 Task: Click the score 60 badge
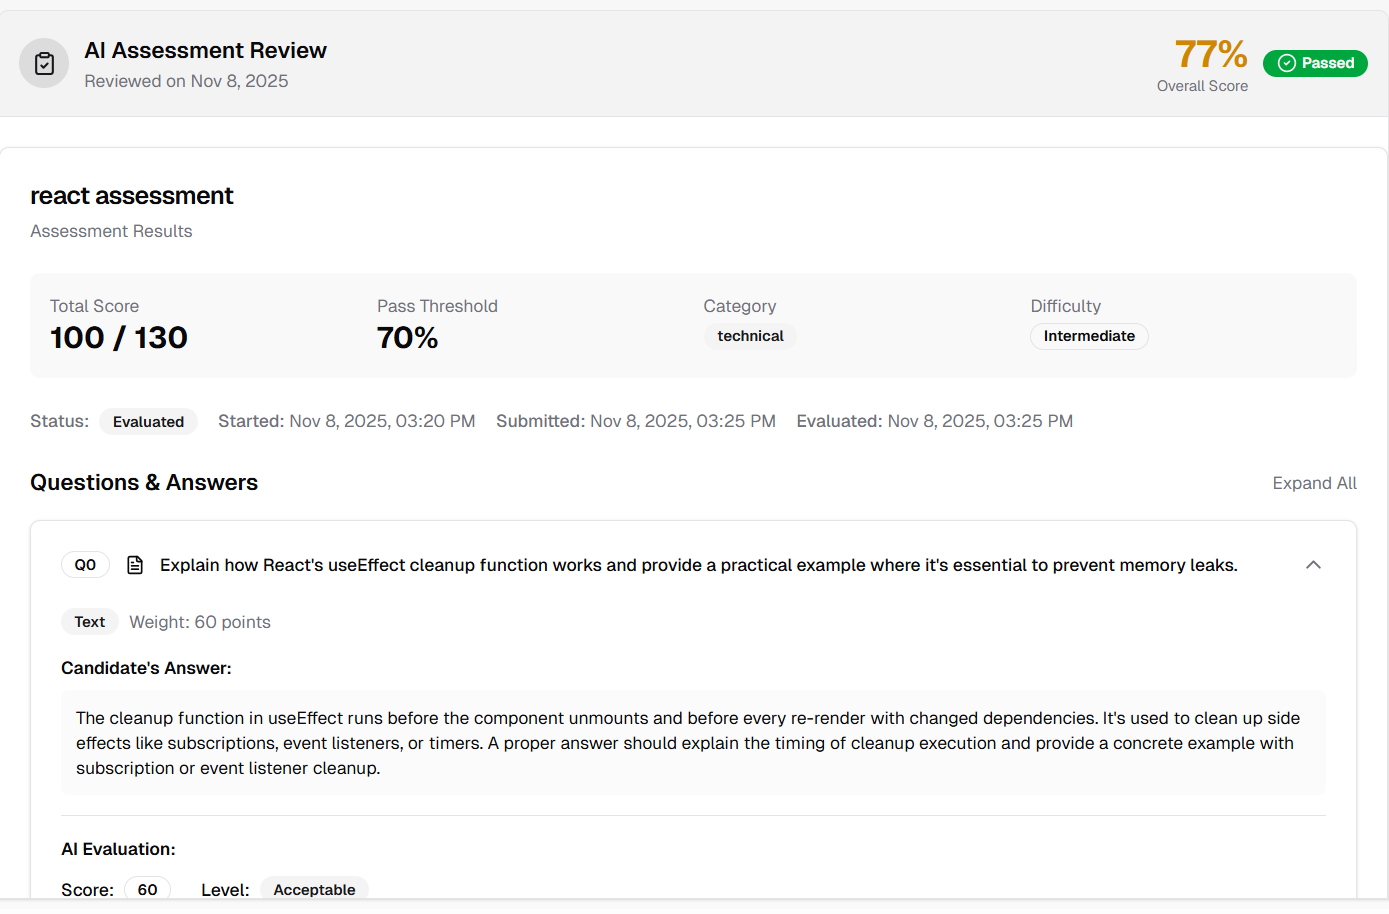click(x=147, y=889)
